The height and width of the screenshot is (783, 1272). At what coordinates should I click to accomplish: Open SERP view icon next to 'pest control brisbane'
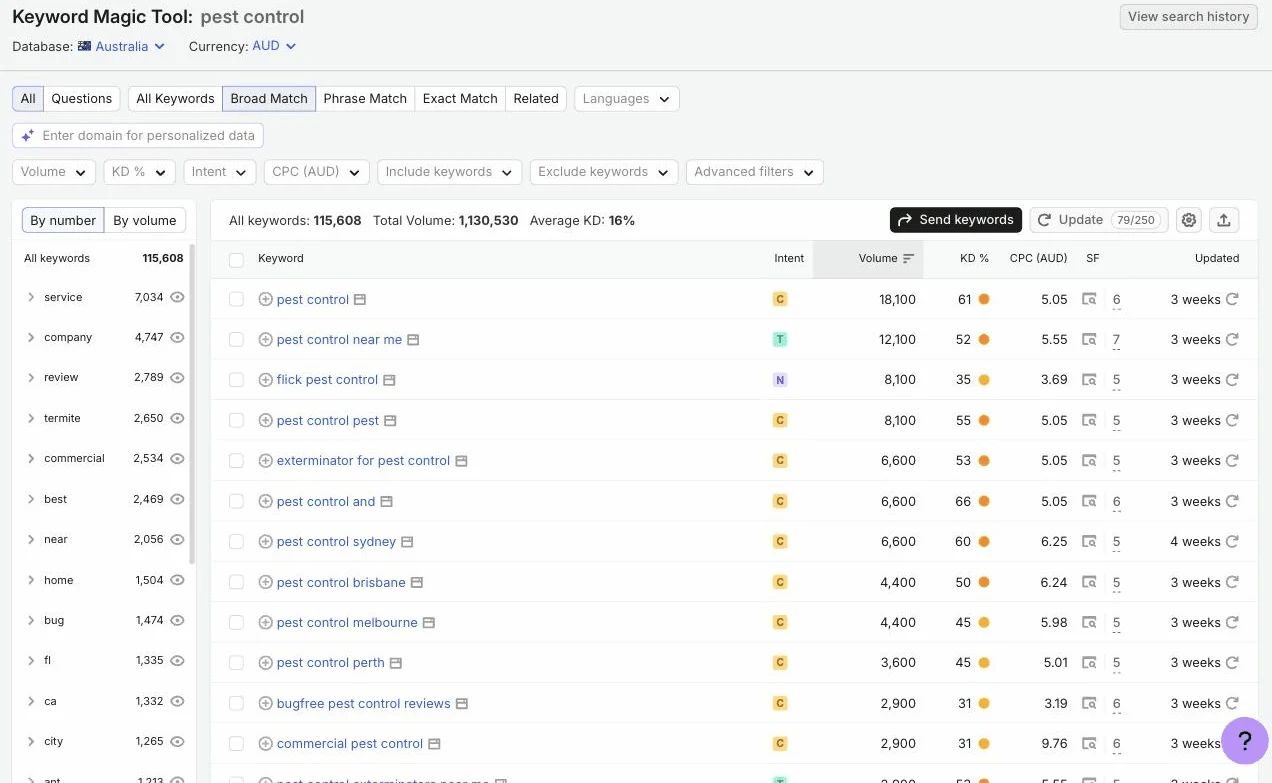click(417, 582)
